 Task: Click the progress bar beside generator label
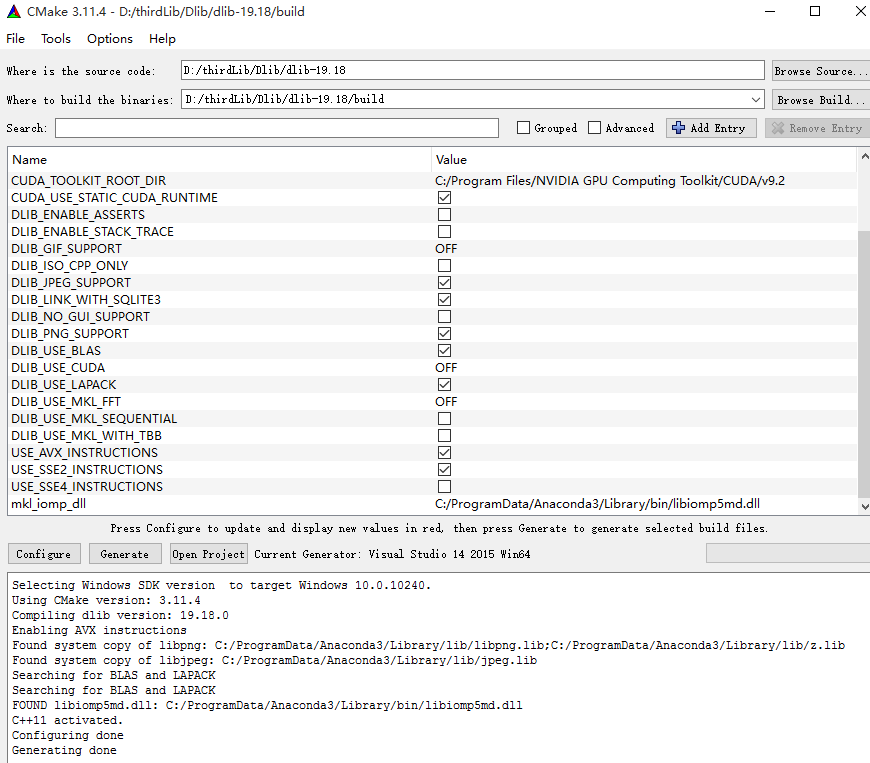click(788, 554)
